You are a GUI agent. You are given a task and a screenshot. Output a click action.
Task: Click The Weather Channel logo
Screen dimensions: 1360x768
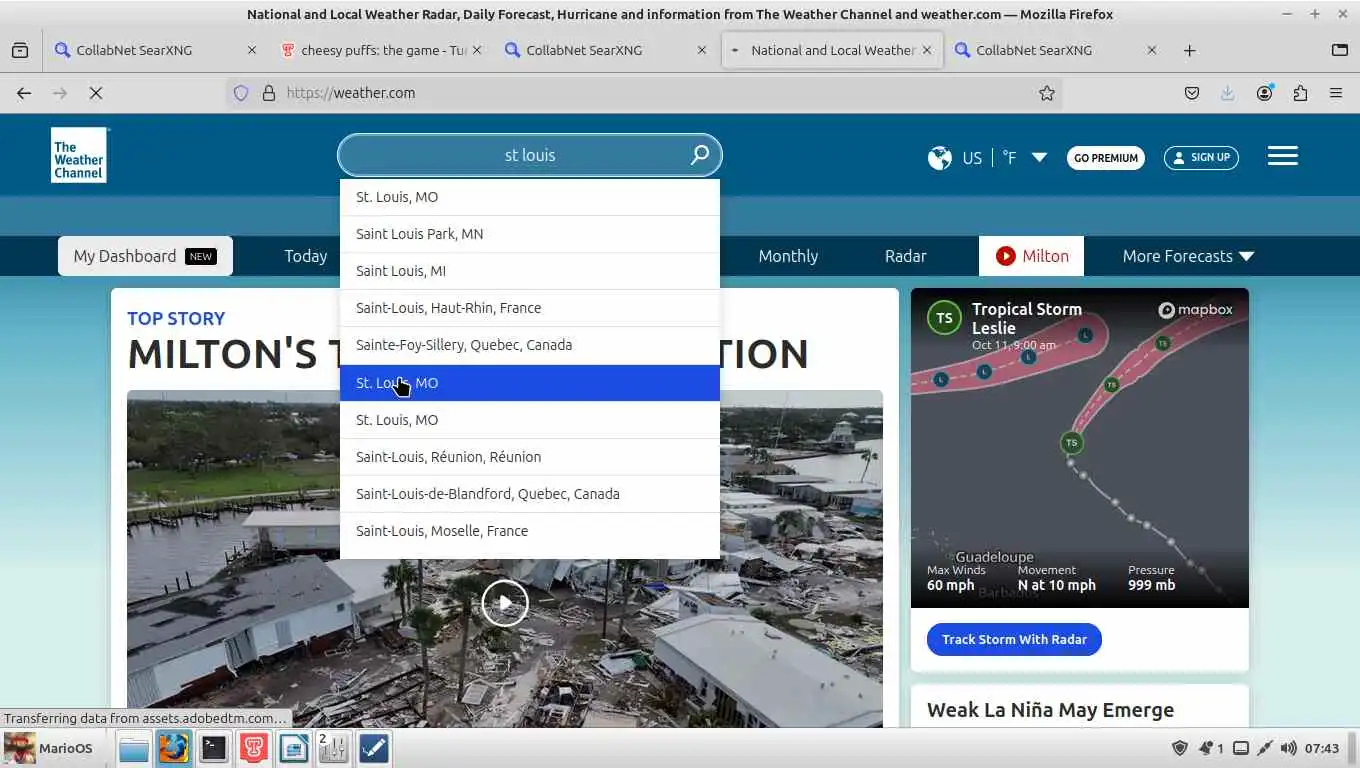pyautogui.click(x=78, y=155)
